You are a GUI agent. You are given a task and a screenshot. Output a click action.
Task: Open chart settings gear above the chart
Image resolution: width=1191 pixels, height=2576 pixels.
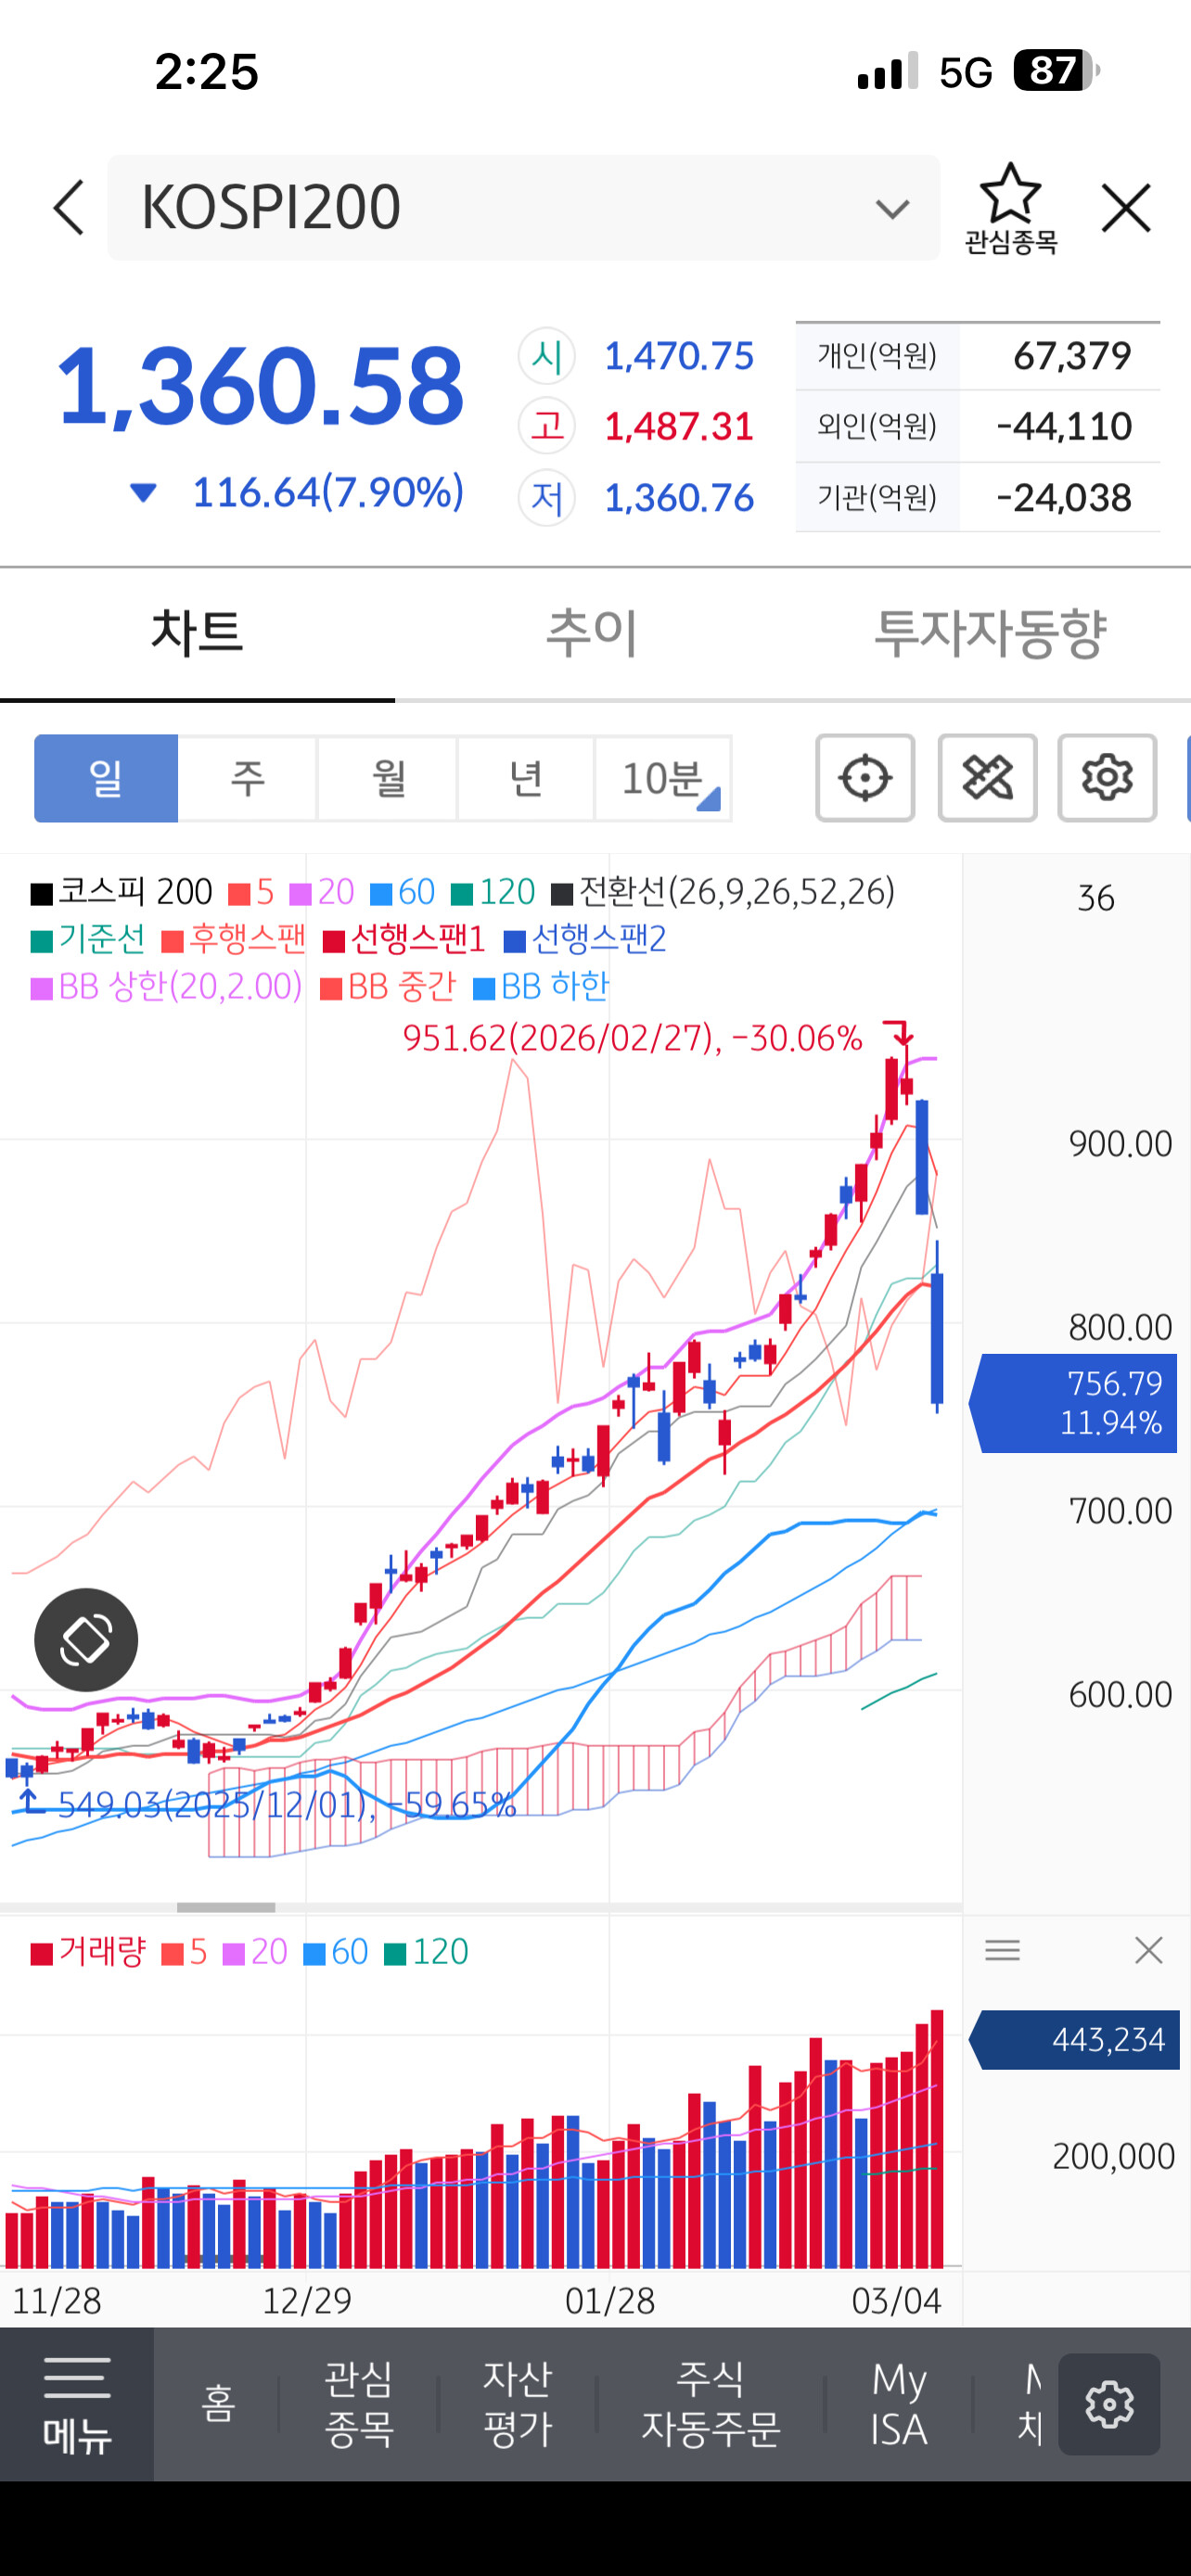tap(1107, 778)
